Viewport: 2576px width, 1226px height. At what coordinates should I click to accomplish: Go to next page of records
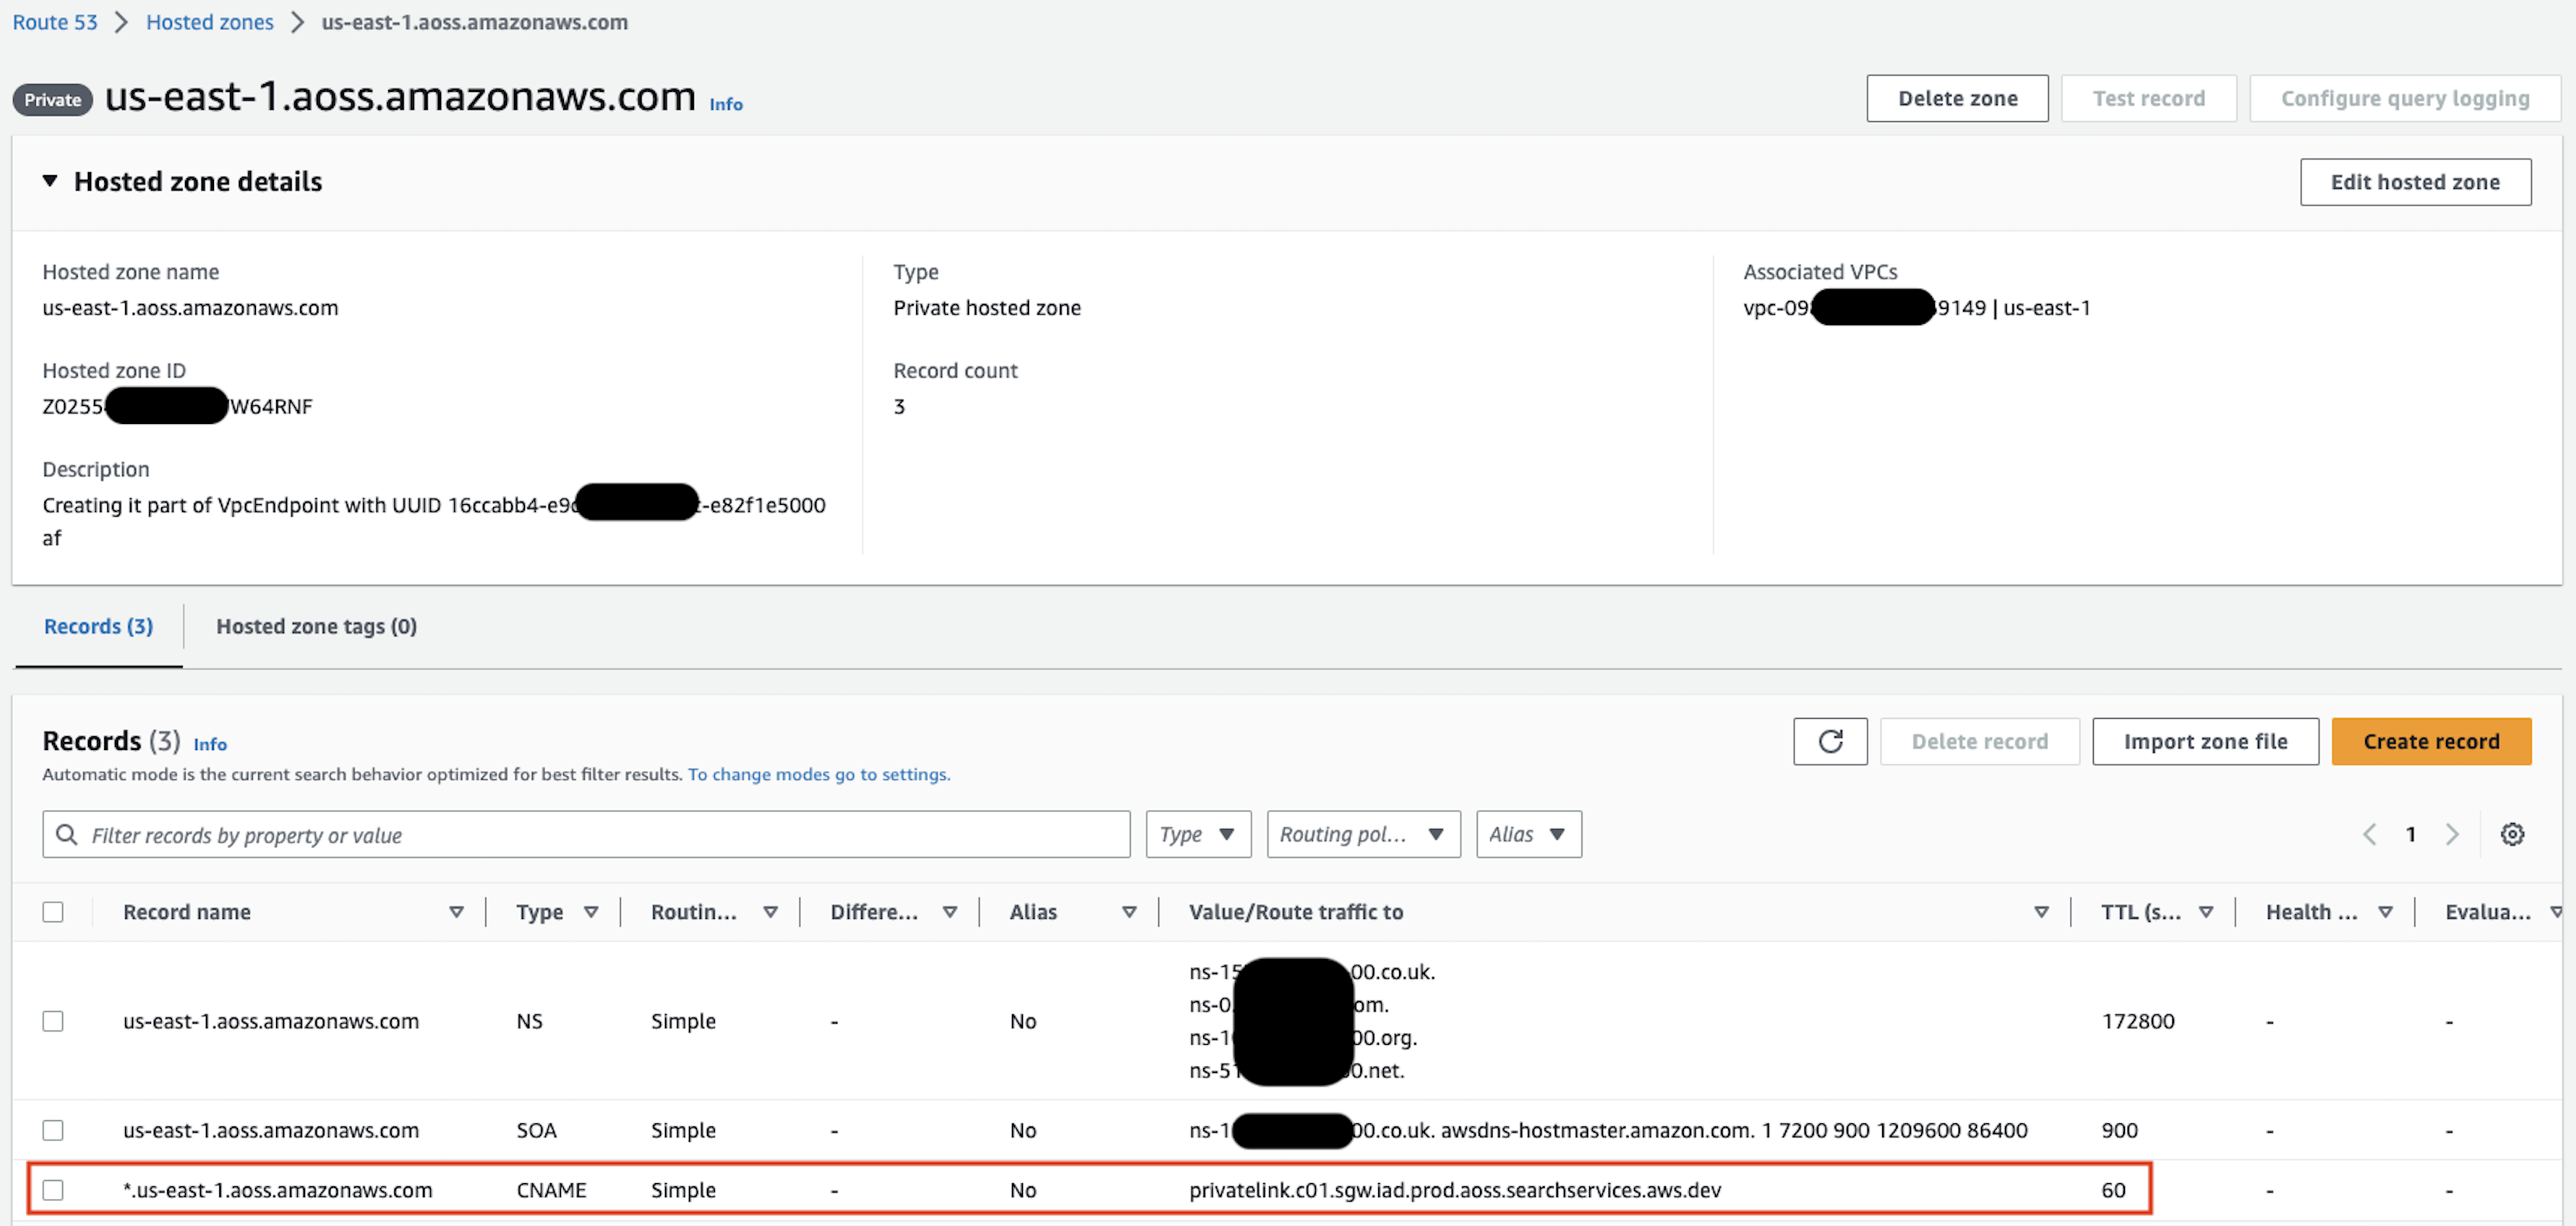[x=2451, y=834]
